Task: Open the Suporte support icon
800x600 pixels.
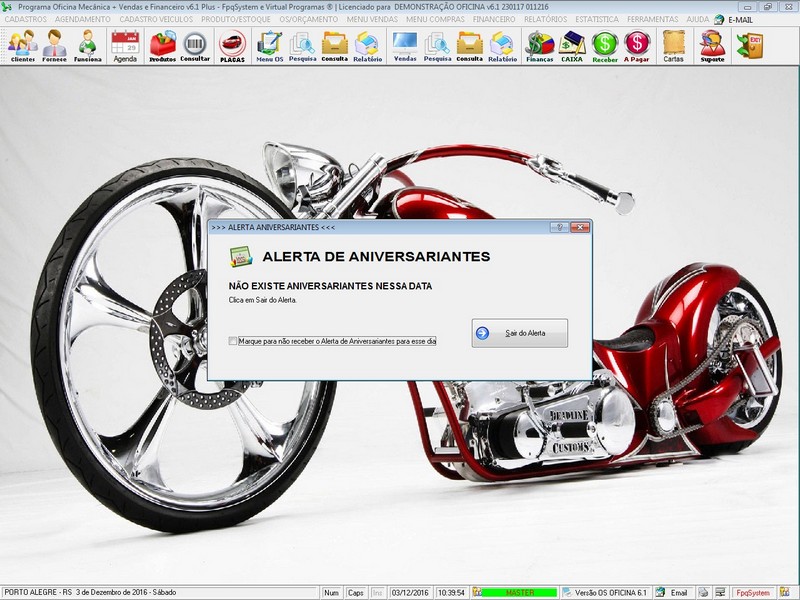Action: coord(712,46)
